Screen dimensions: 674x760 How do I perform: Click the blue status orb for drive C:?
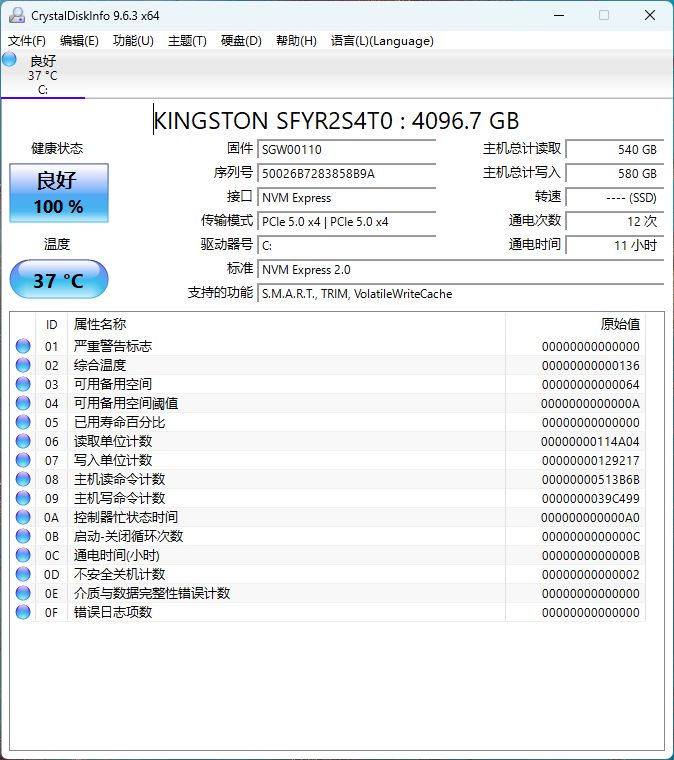tap(9, 60)
